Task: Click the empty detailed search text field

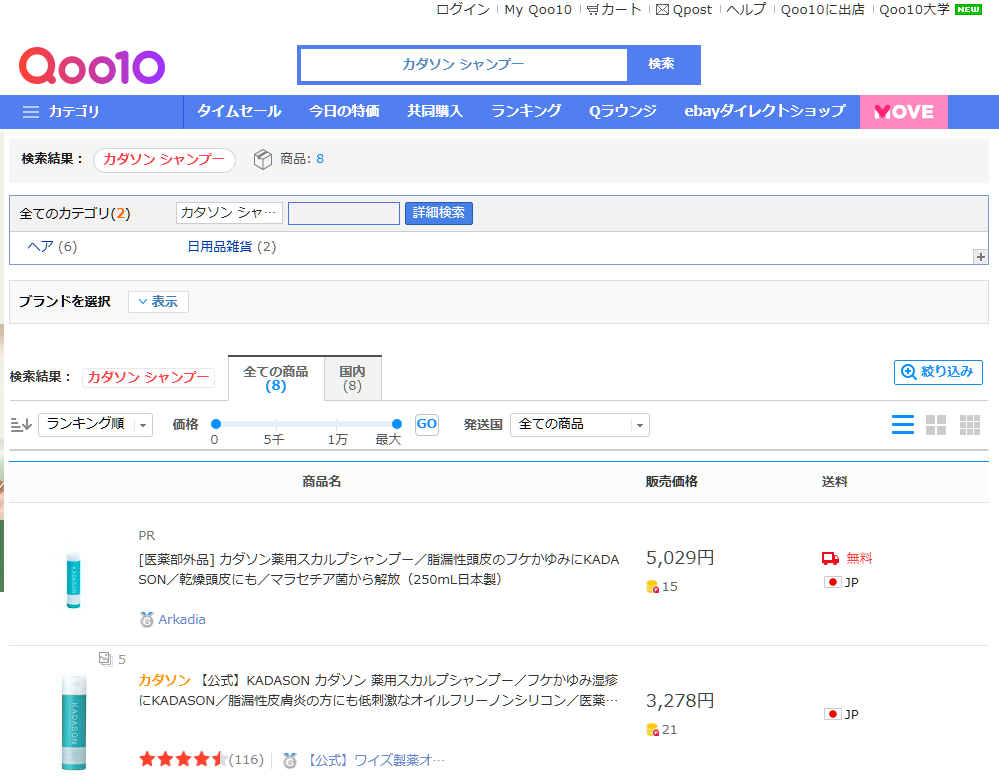Action: [x=344, y=213]
